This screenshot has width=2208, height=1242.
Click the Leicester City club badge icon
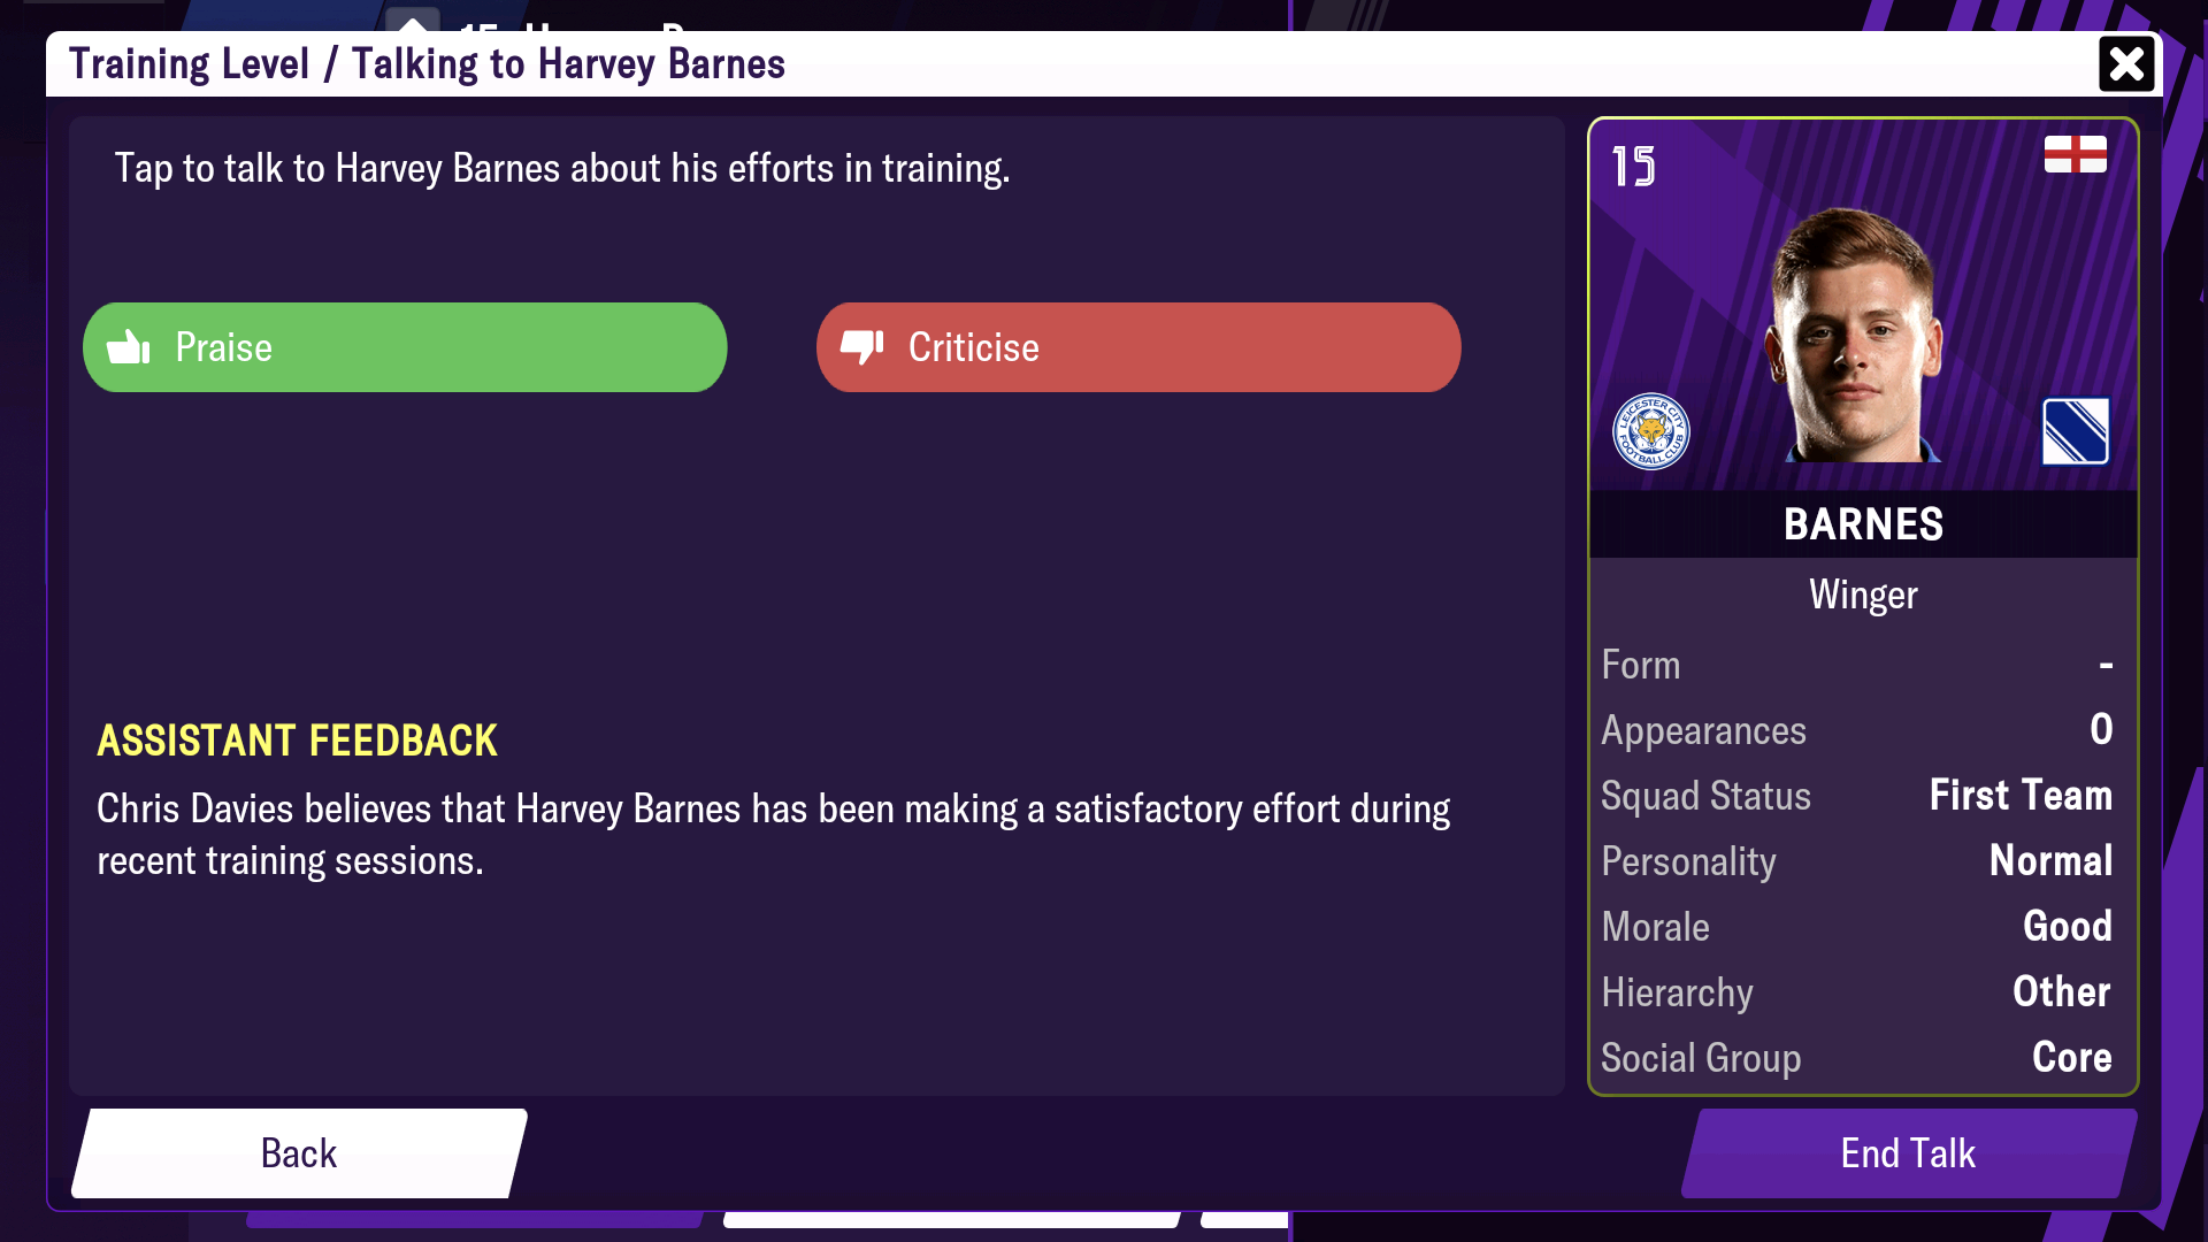tap(1650, 432)
